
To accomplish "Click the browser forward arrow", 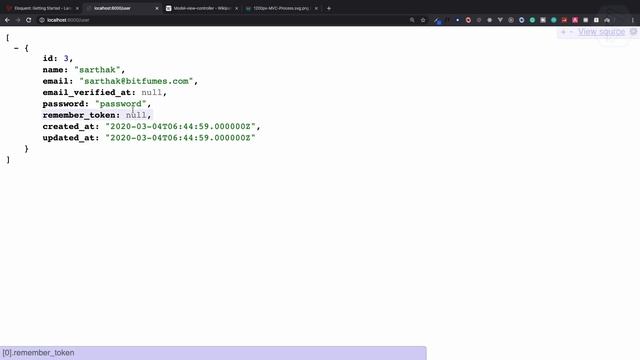I will 18,20.
